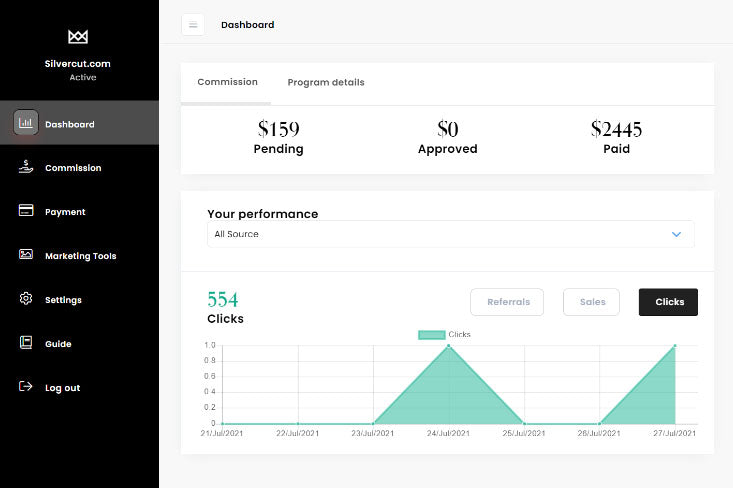
Task: Click the Silvercut crown logo
Action: tap(78, 37)
